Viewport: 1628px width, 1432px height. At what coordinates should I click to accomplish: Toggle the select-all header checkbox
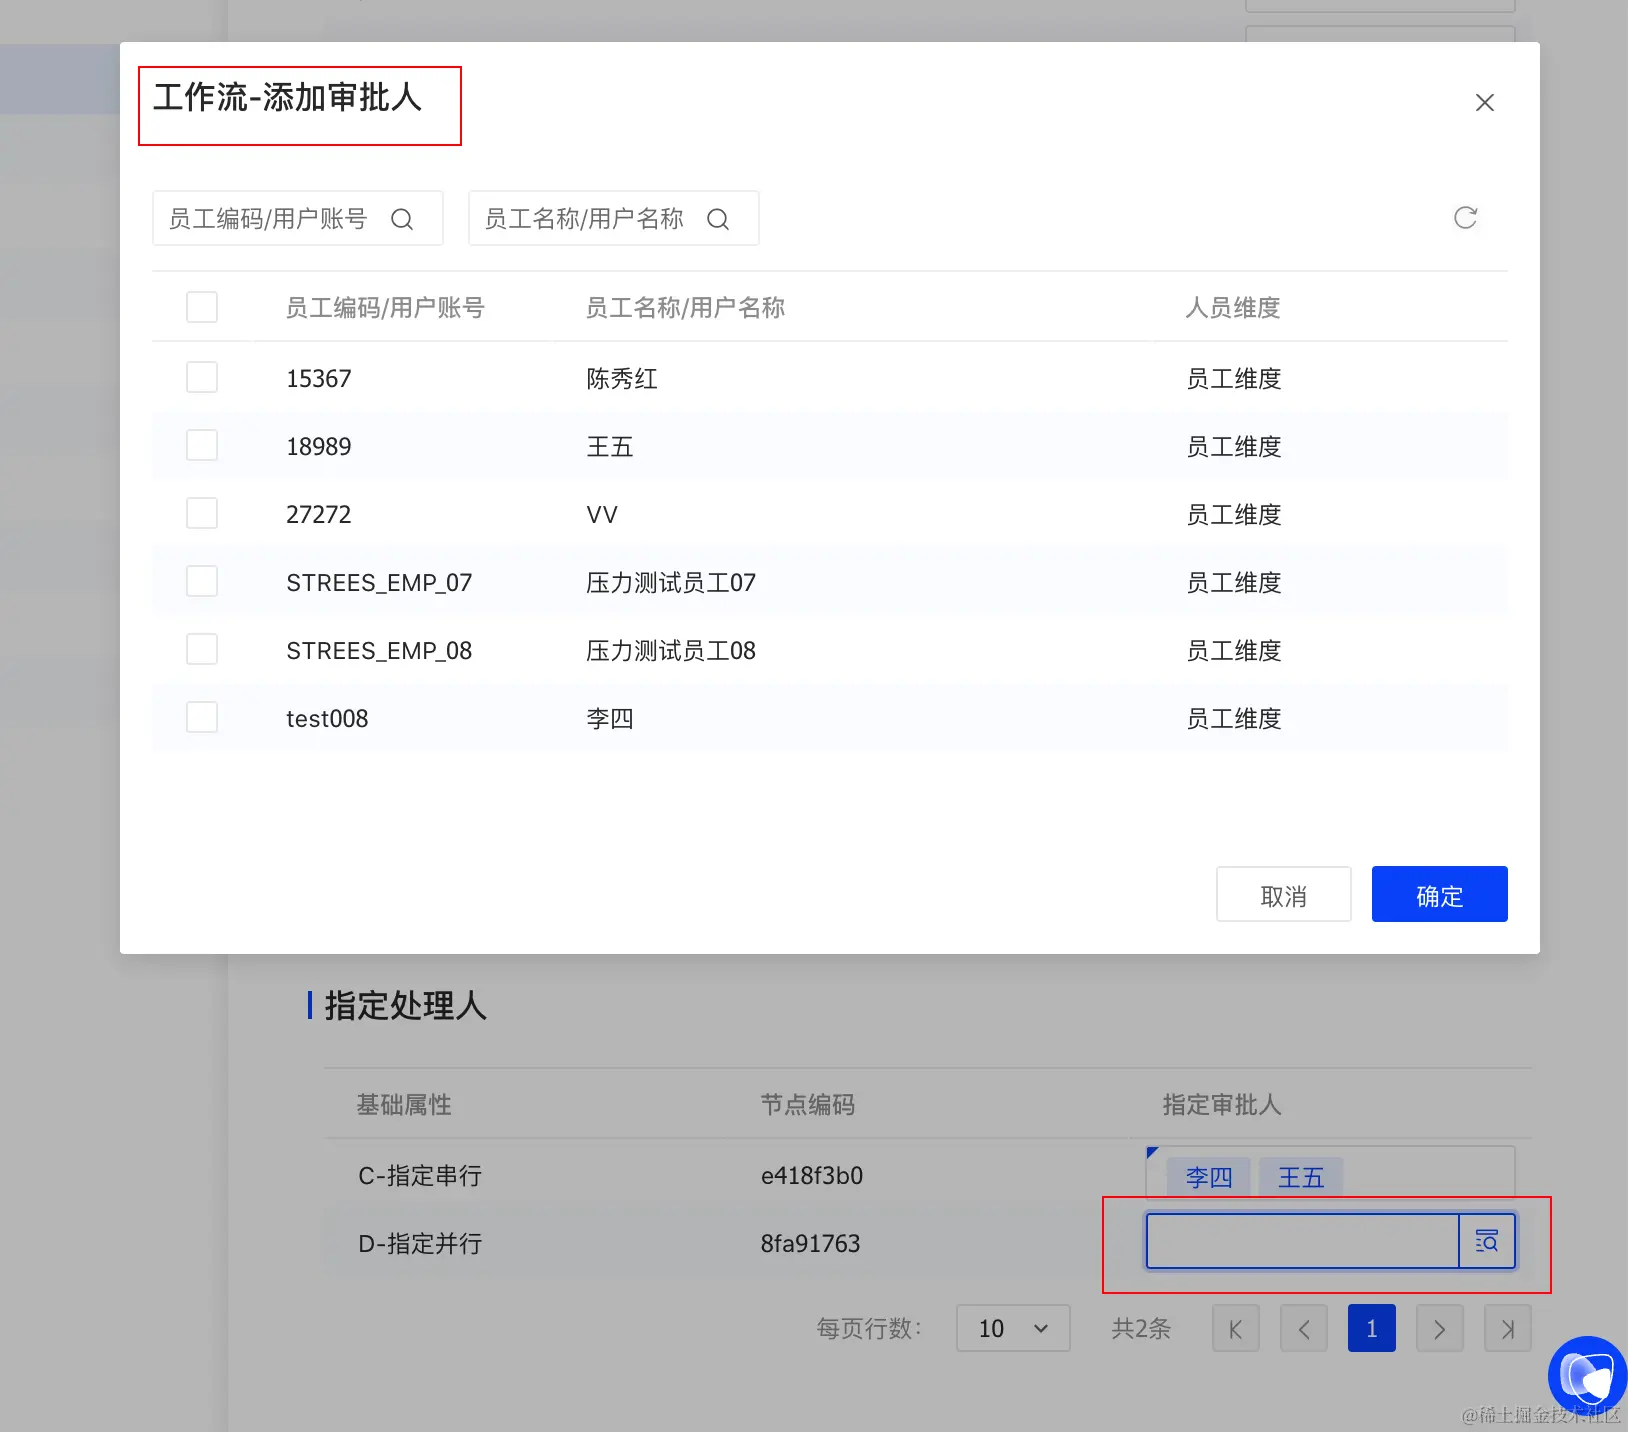pyautogui.click(x=202, y=307)
